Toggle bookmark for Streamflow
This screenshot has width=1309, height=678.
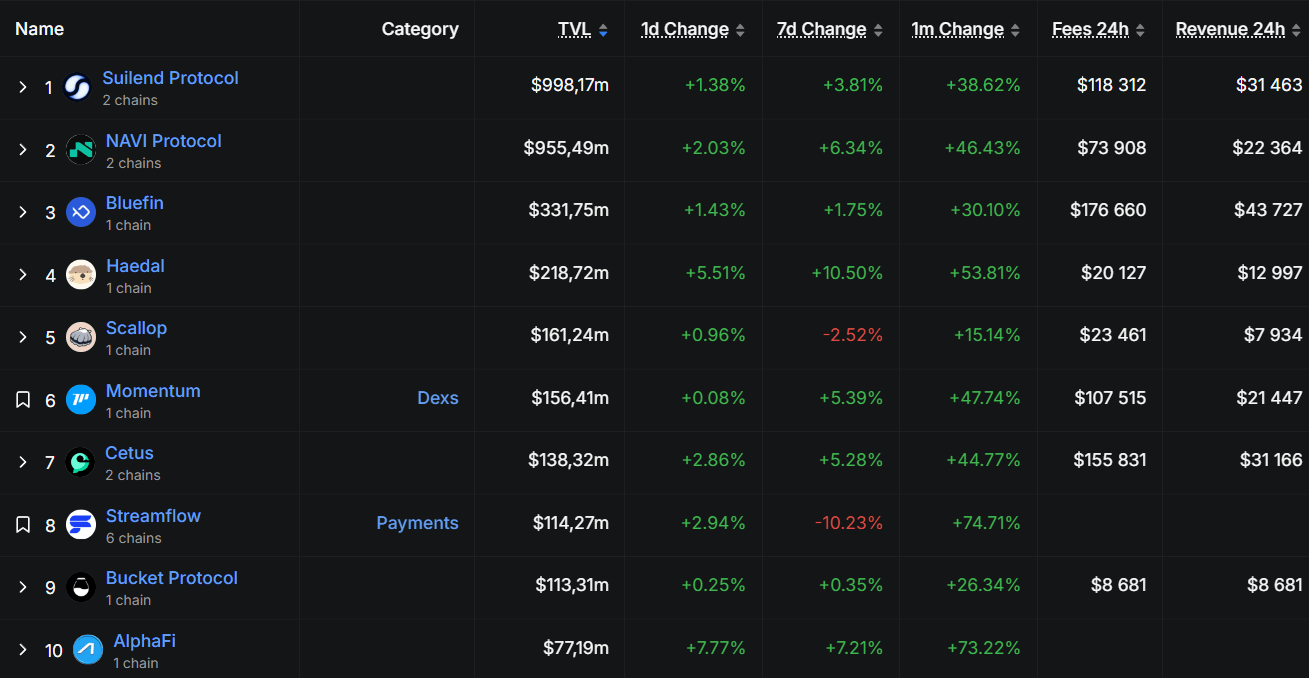pos(23,525)
